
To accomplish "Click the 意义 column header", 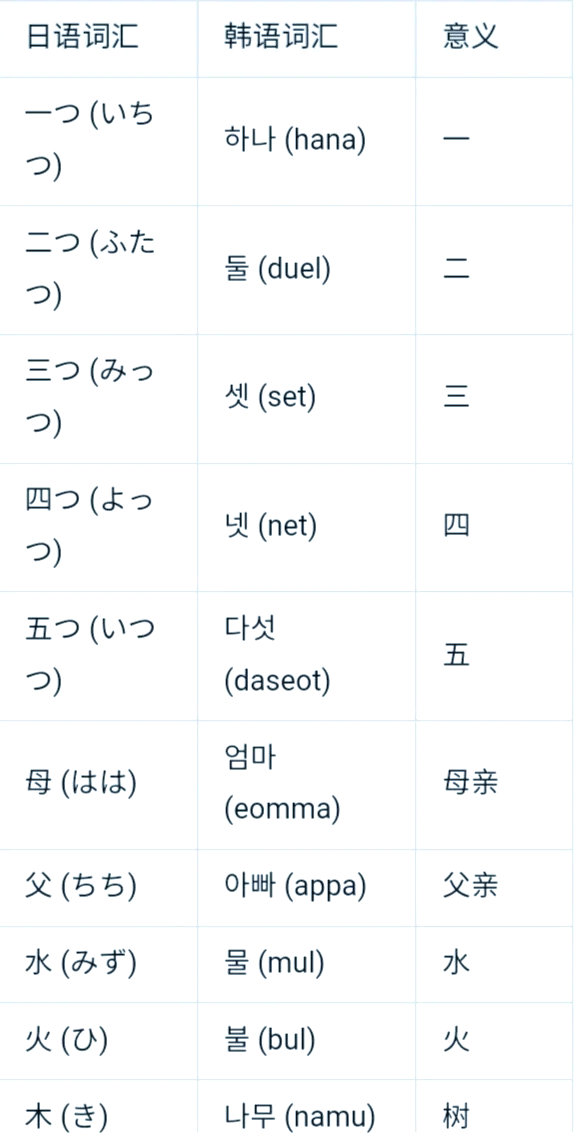I will [x=495, y=38].
